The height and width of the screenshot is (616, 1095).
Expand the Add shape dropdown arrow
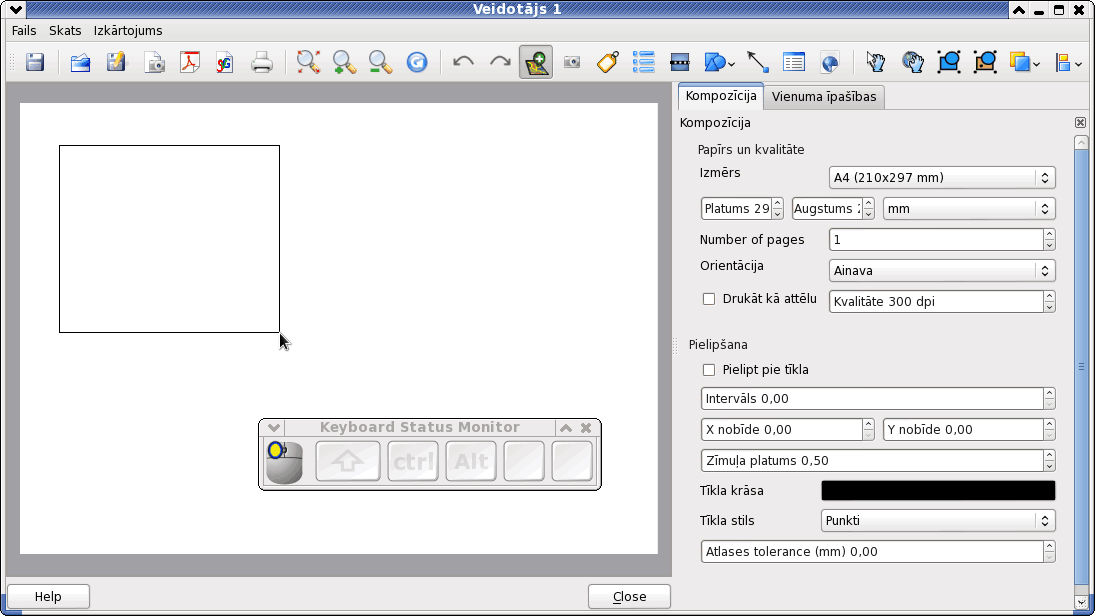pyautogui.click(x=731, y=64)
